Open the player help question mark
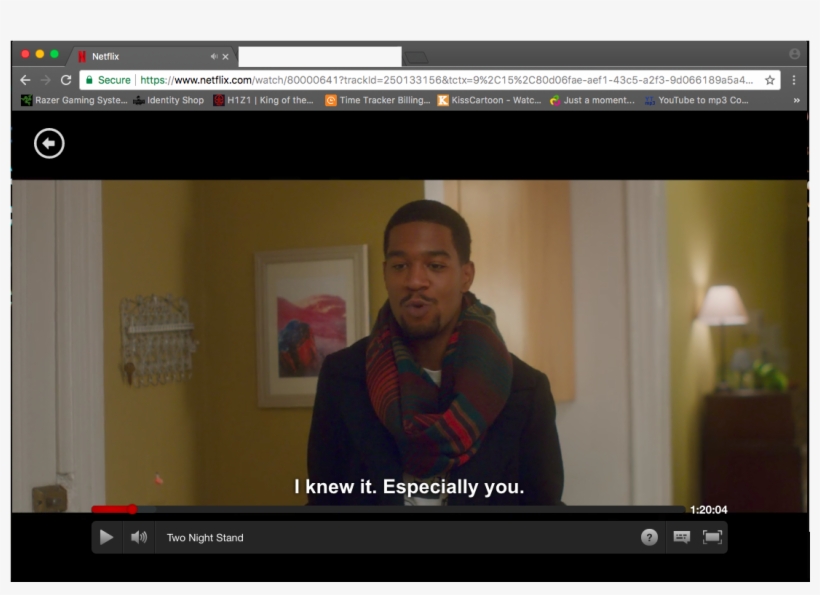Screen dimensions: 820x595 [649, 537]
